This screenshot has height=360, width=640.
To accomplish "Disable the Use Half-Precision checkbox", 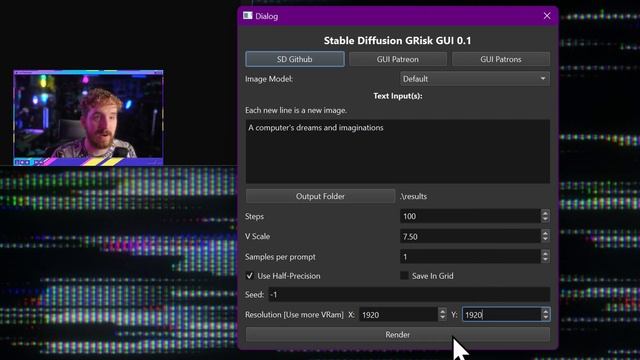I will point(249,276).
